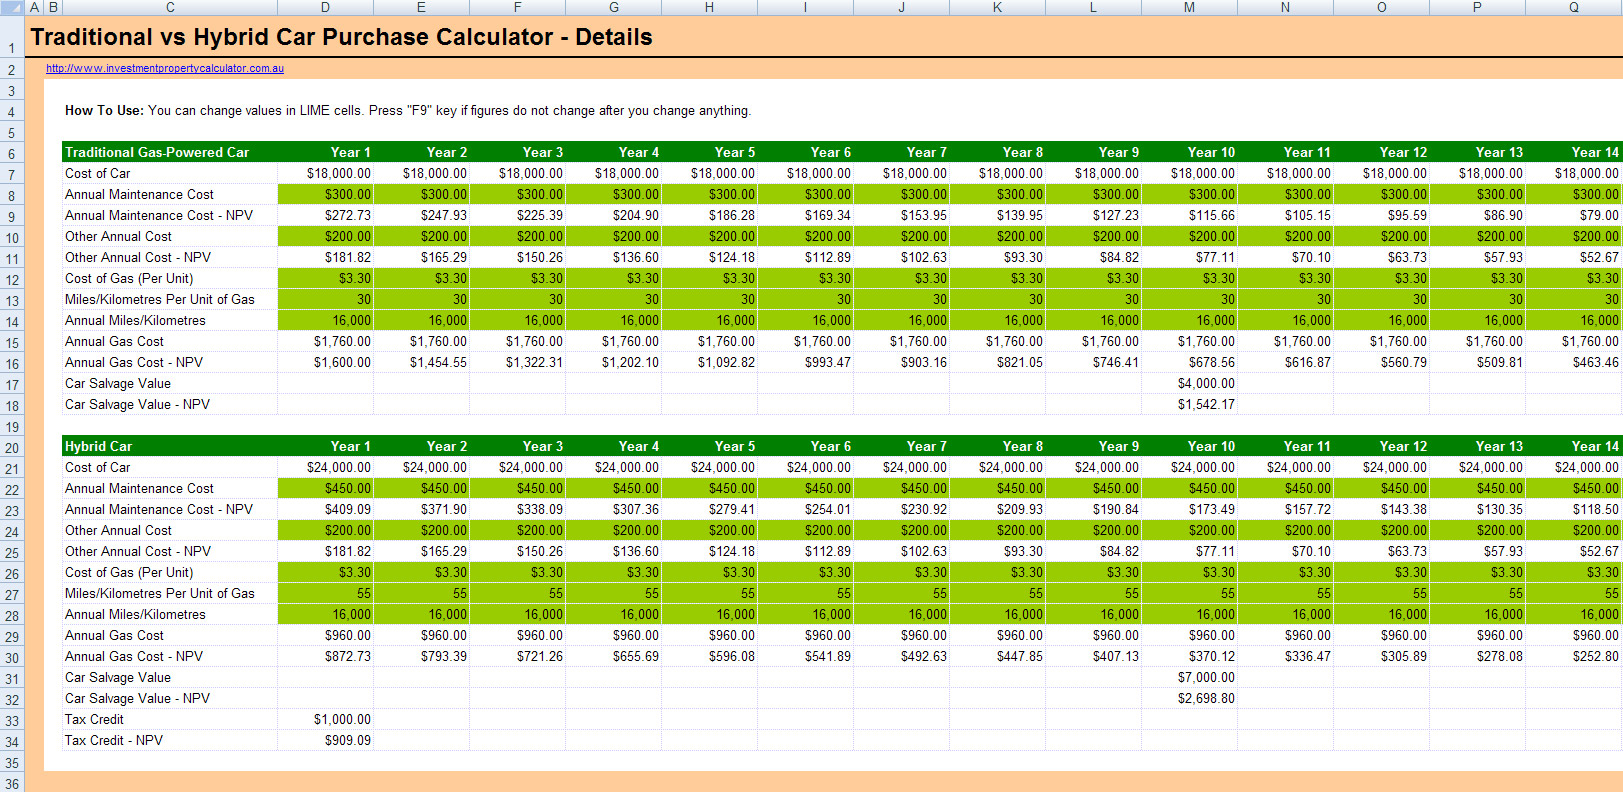Viewport: 1623px width, 792px height.
Task: Select traditional Year 1 annual miles 16,000
Action: (x=325, y=320)
